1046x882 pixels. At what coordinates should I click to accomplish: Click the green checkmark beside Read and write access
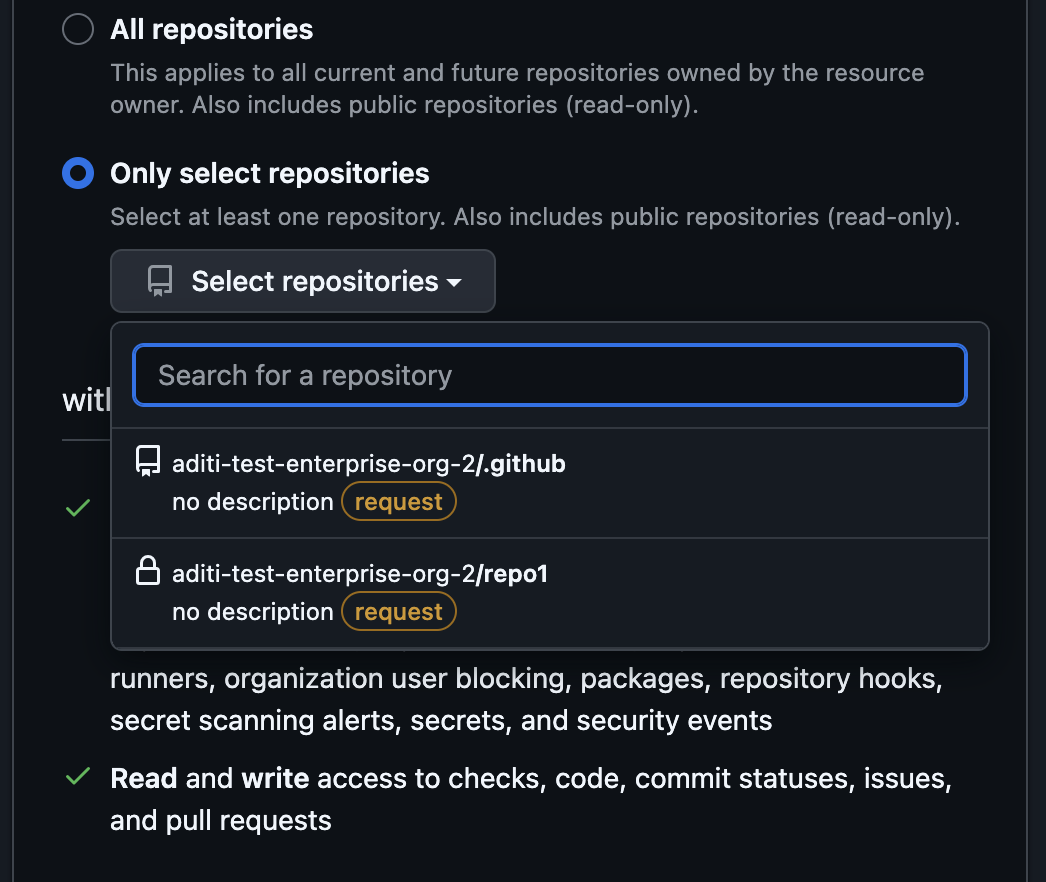77,778
